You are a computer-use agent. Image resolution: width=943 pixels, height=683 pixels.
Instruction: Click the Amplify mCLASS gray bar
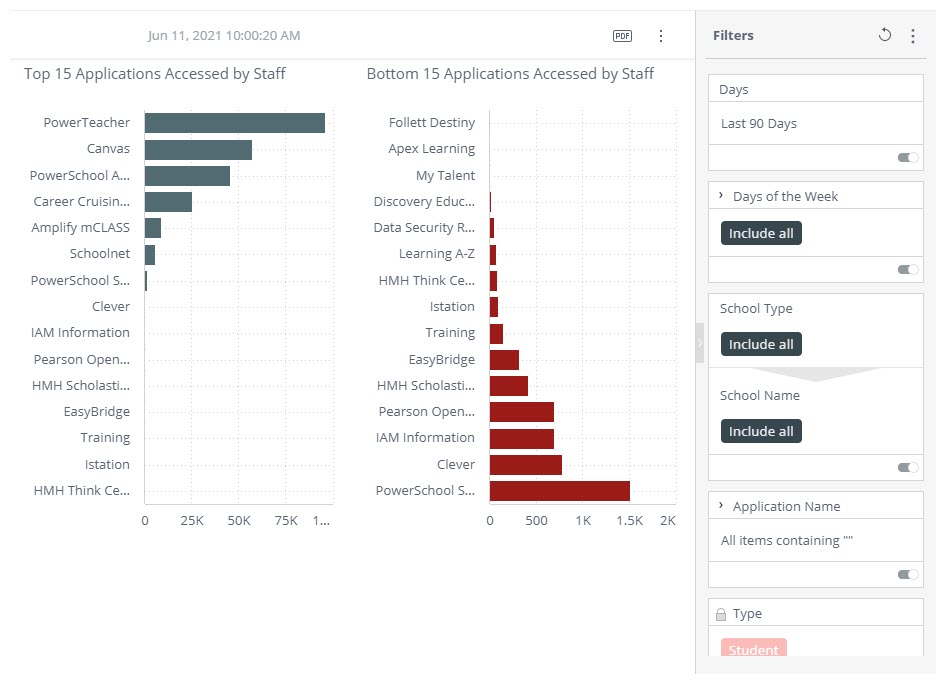coord(153,228)
